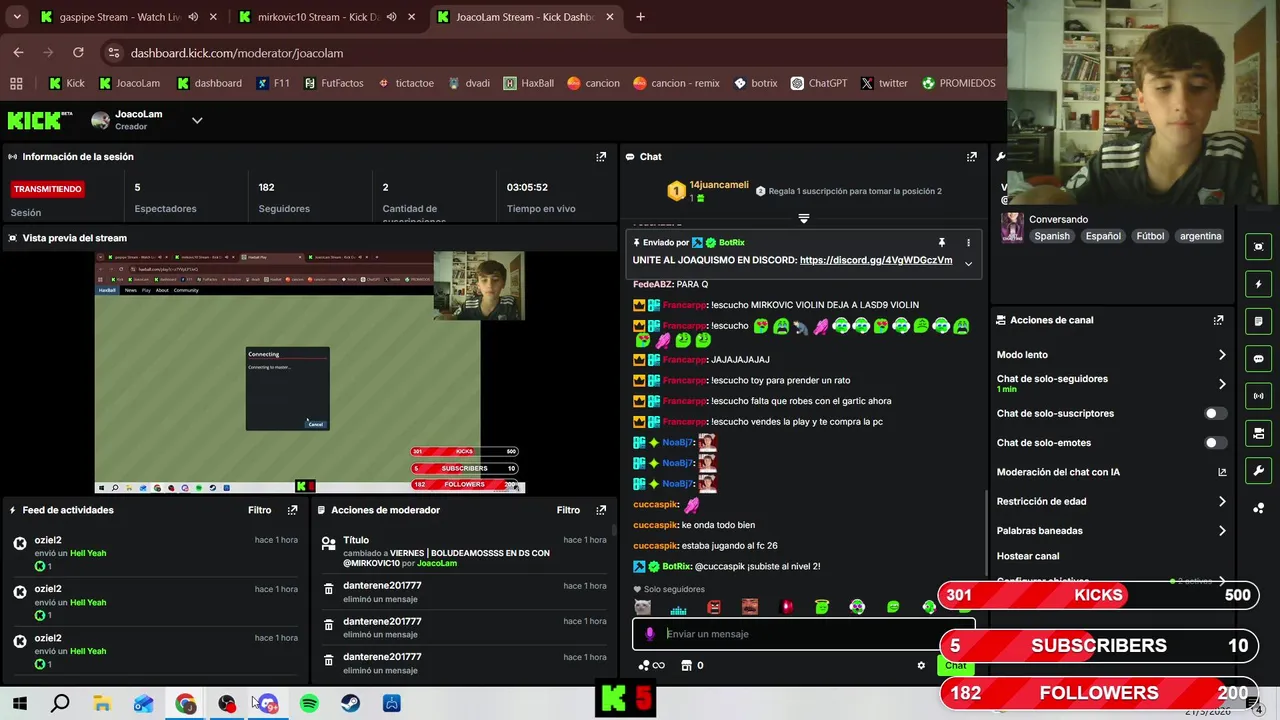
Task: Click the Fútbol tag
Action: click(x=1150, y=236)
